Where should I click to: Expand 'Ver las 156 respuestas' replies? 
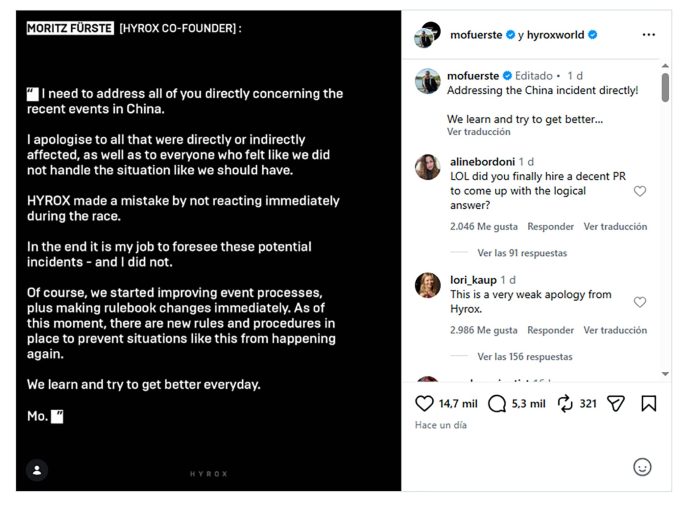525,357
